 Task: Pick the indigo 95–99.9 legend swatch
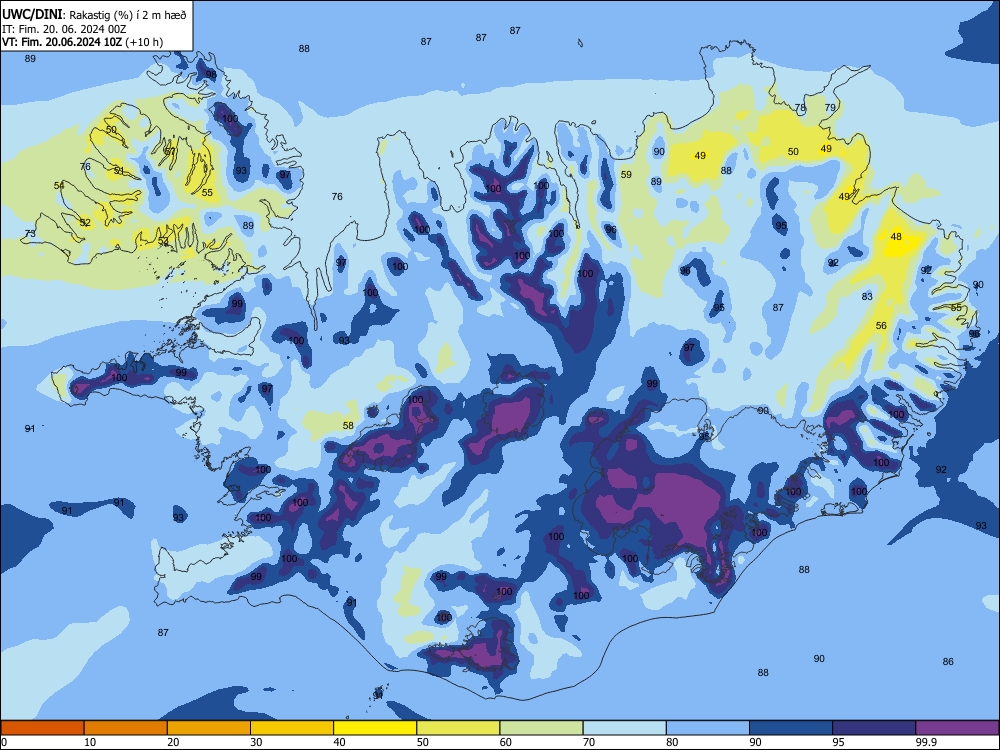(874, 728)
